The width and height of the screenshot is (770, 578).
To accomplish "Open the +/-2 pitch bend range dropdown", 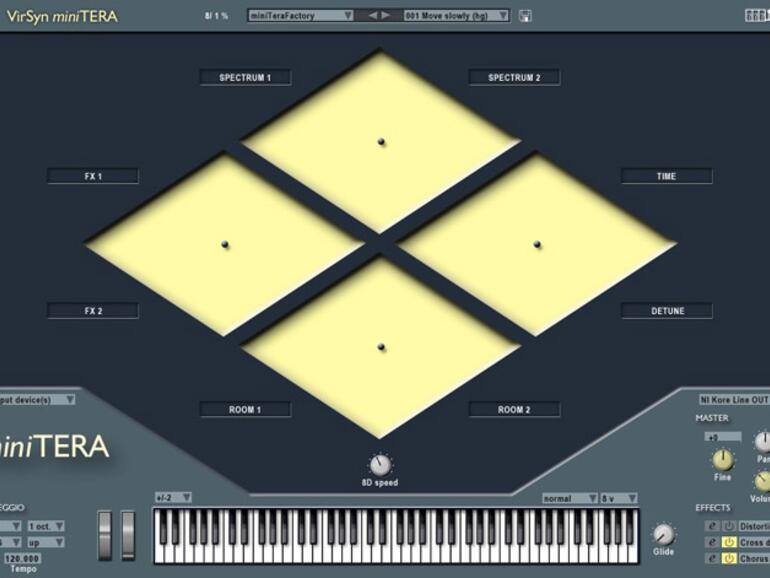I will coord(173,498).
